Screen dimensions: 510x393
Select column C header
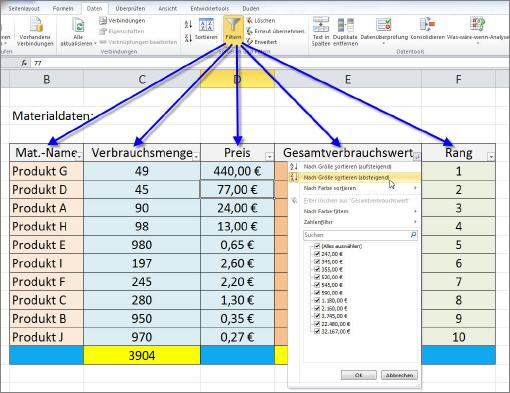(x=142, y=79)
